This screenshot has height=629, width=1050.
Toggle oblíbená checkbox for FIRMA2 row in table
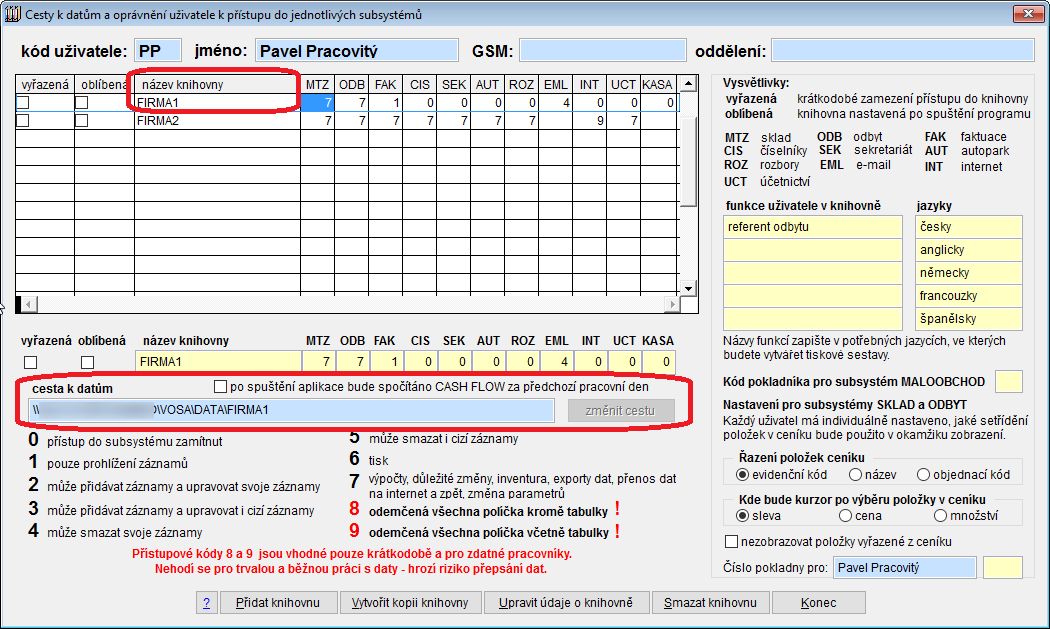(x=82, y=120)
